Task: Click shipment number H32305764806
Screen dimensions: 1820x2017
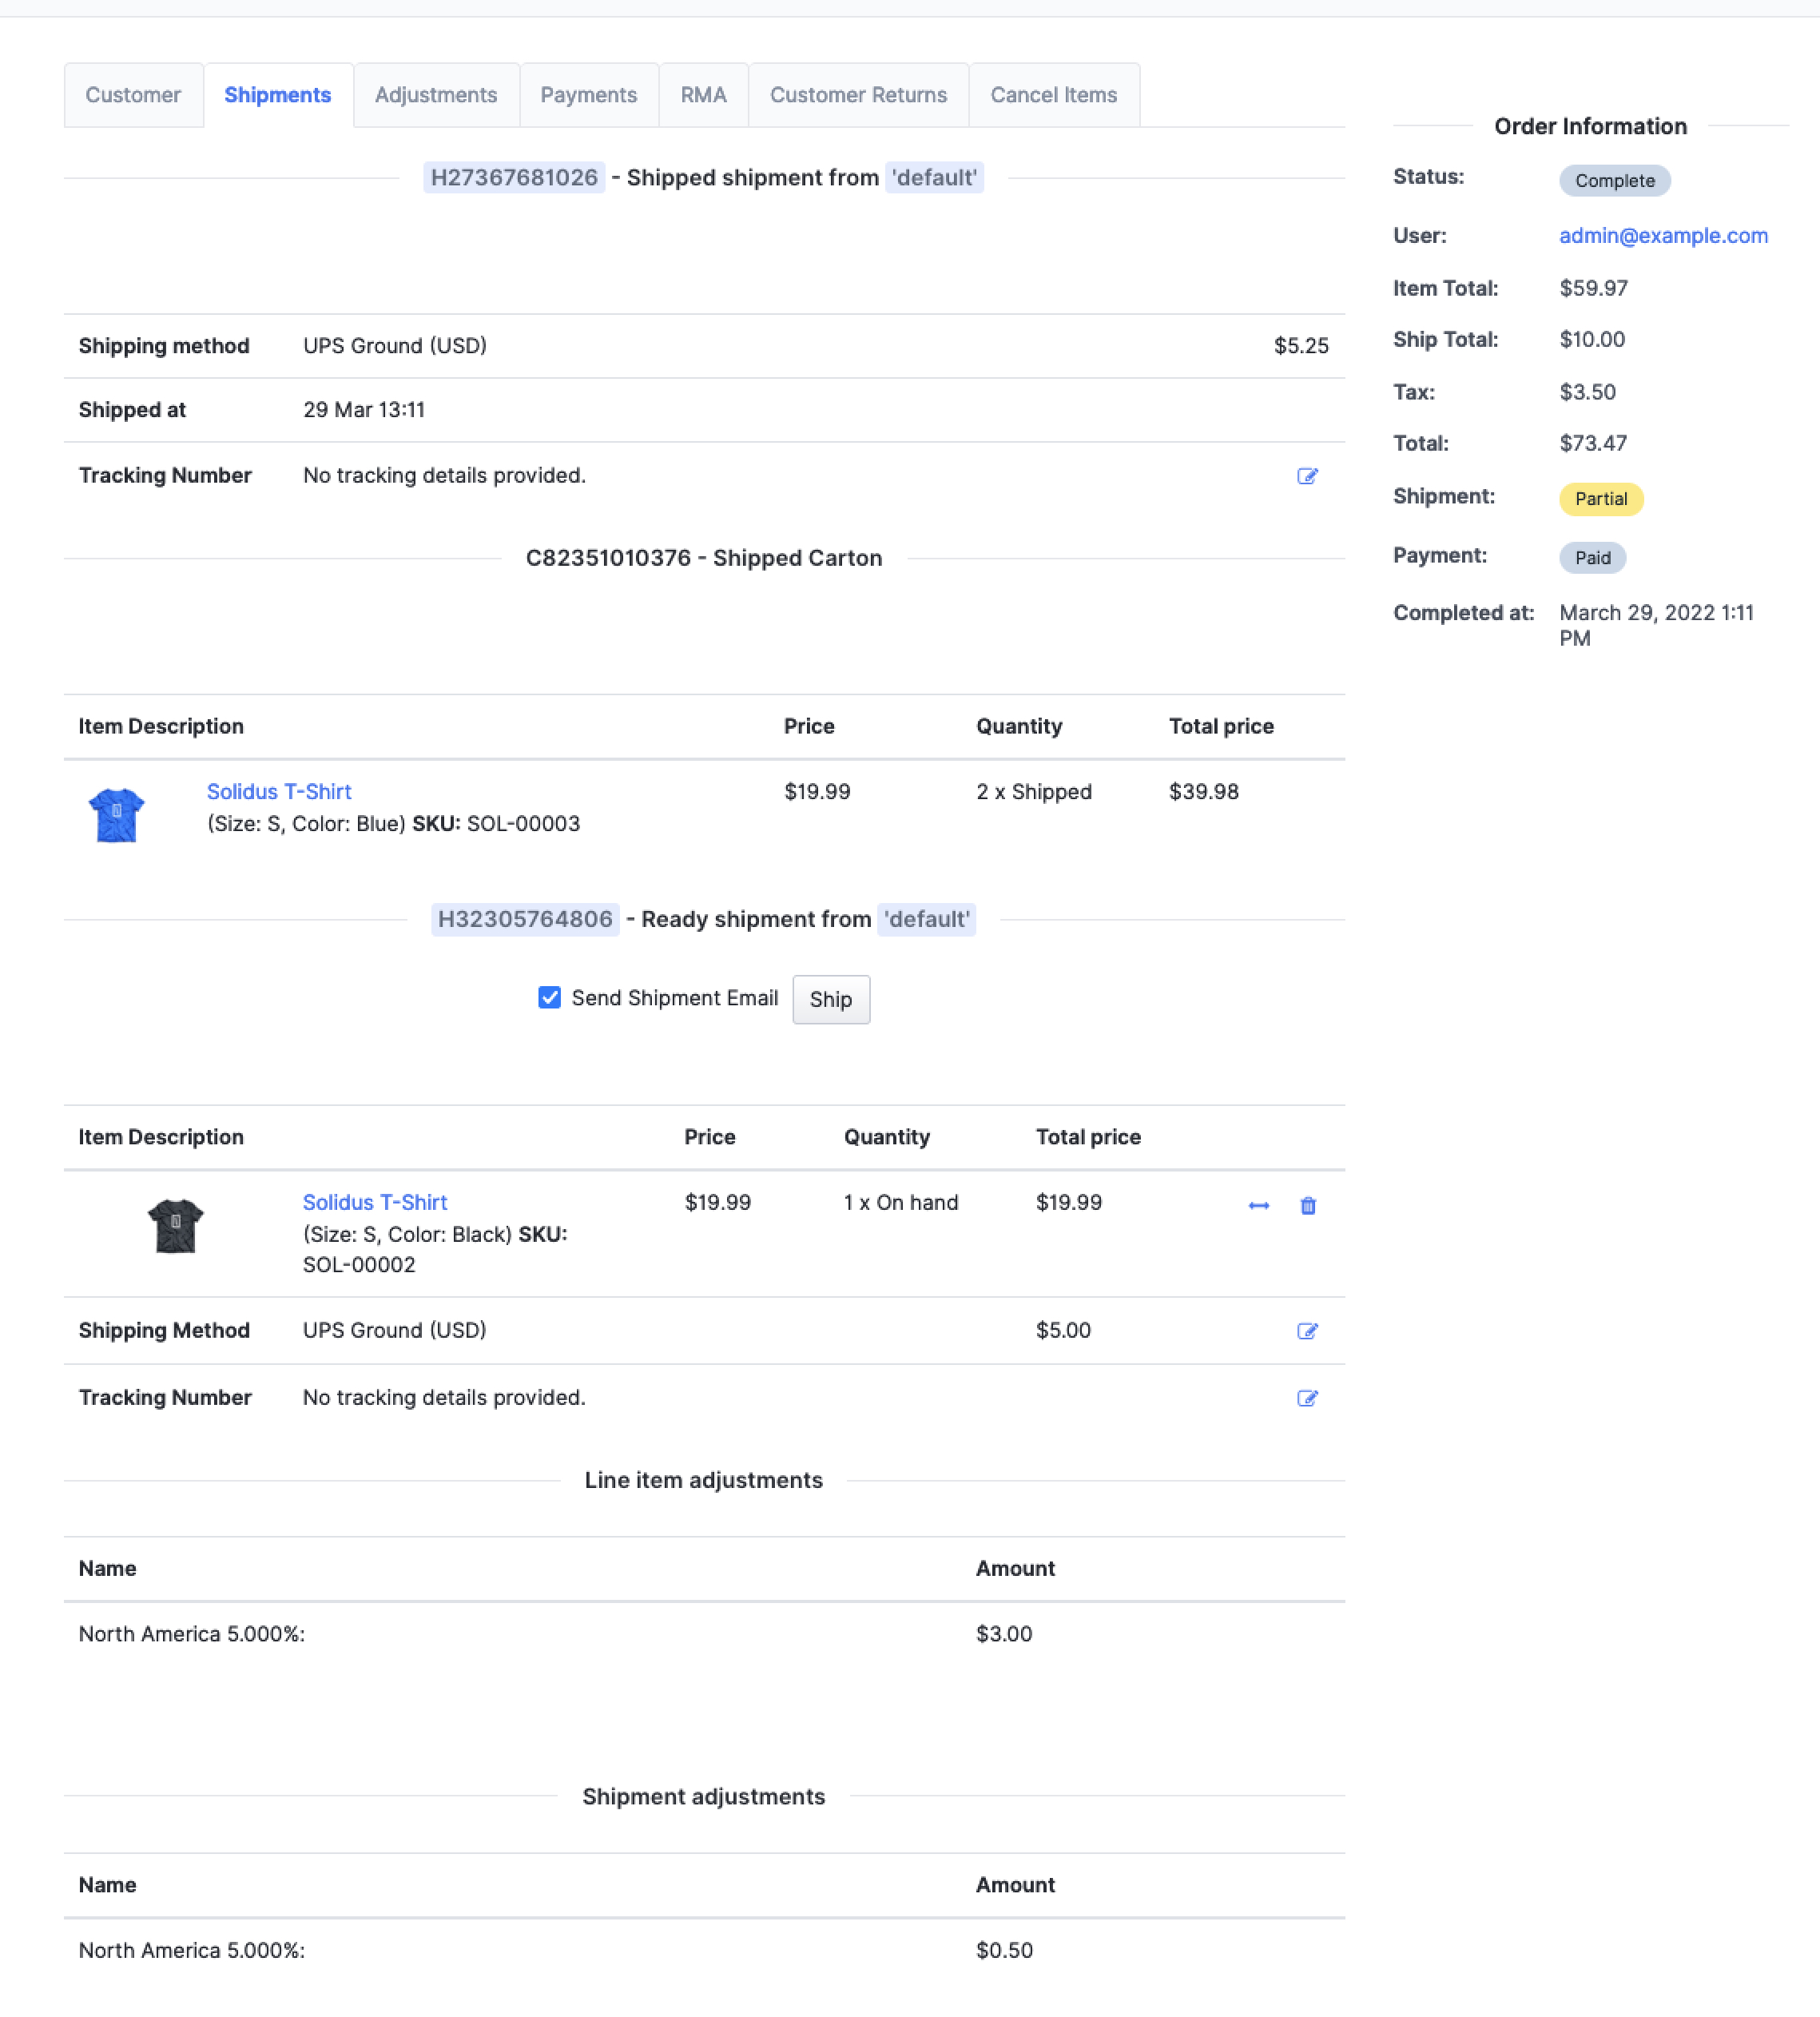Action: [525, 919]
